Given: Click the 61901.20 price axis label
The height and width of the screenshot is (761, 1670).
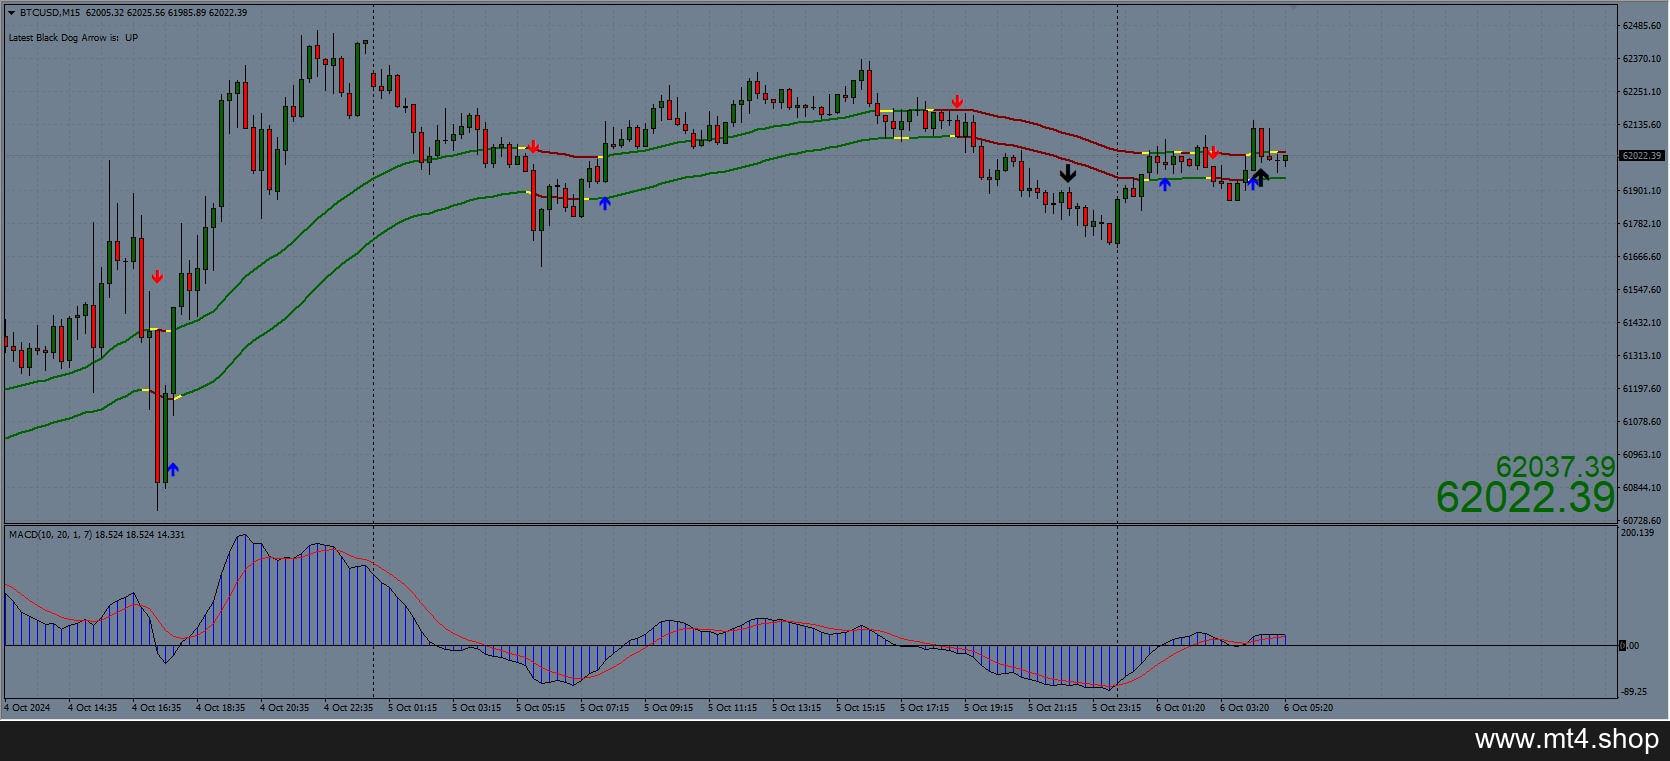Looking at the screenshot, I should [x=1642, y=191].
